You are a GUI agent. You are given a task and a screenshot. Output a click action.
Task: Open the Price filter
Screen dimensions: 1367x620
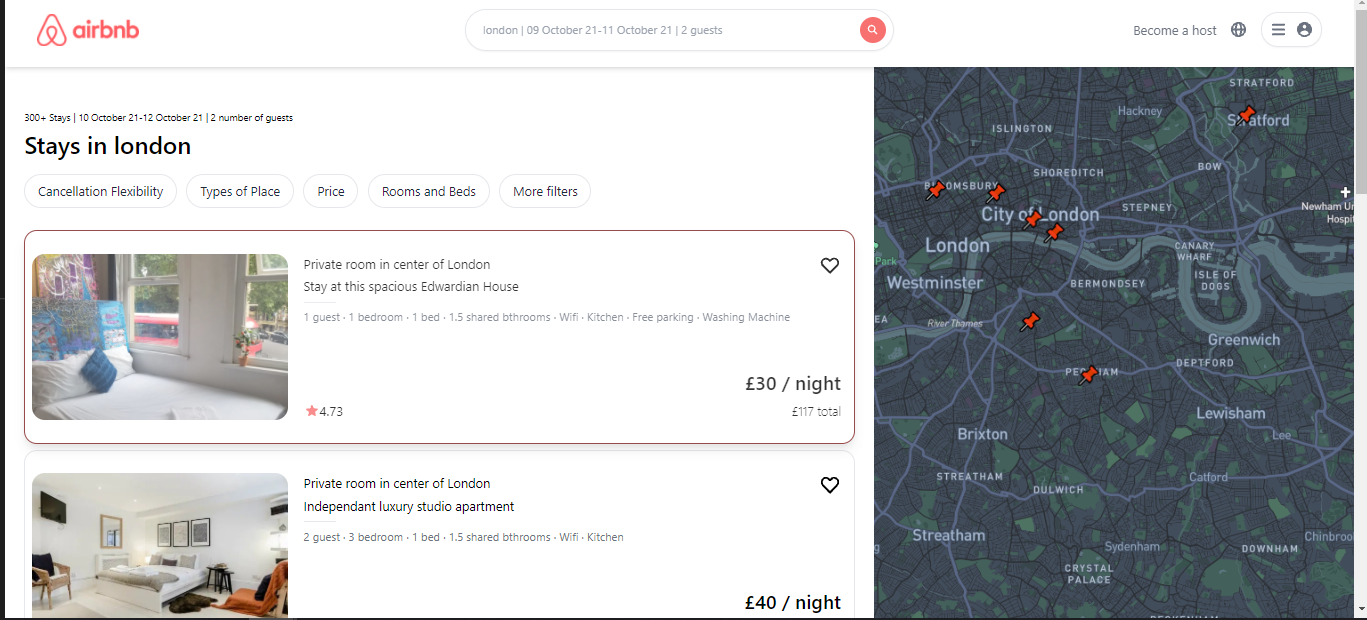click(x=330, y=191)
